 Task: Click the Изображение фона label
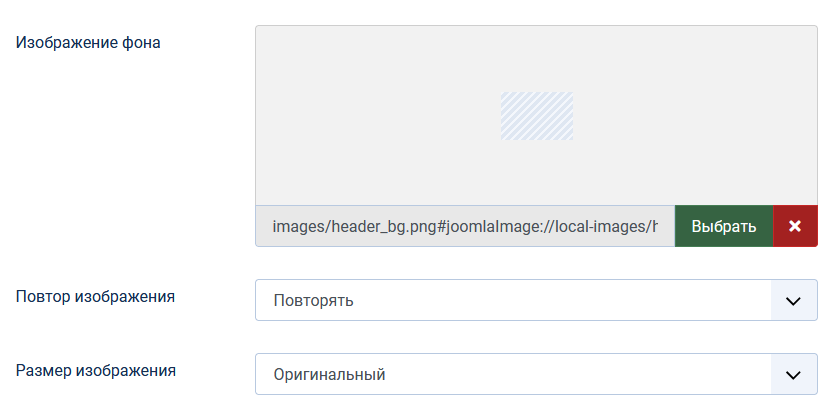click(88, 43)
